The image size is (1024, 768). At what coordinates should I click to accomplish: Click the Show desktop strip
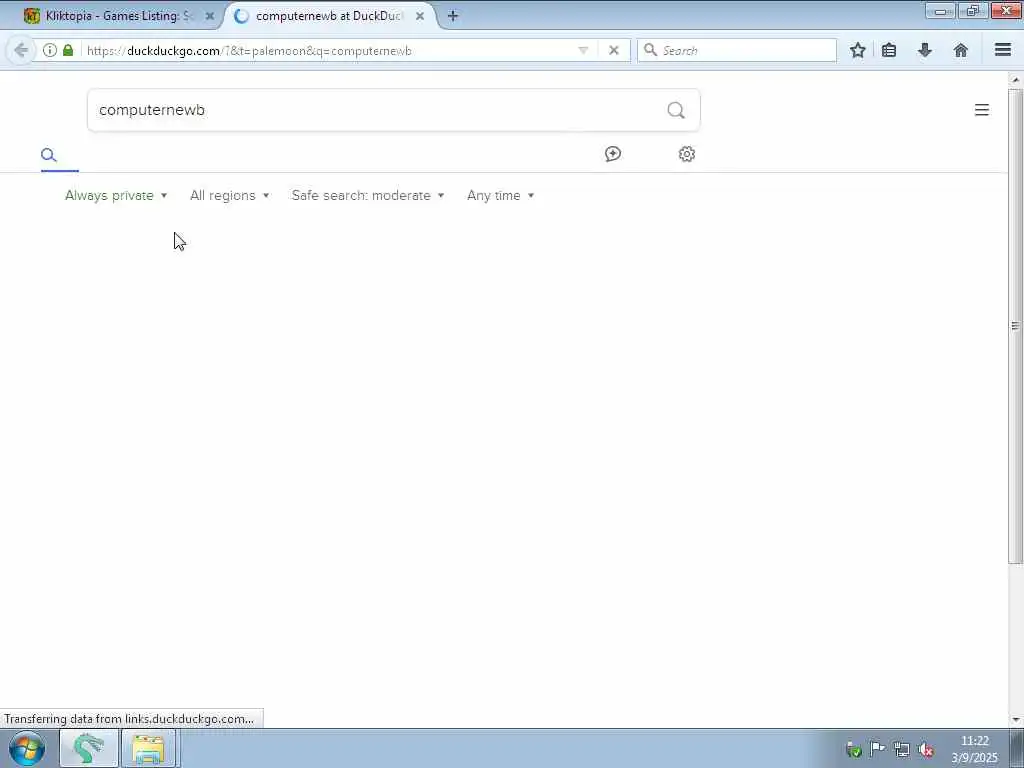point(1017,748)
